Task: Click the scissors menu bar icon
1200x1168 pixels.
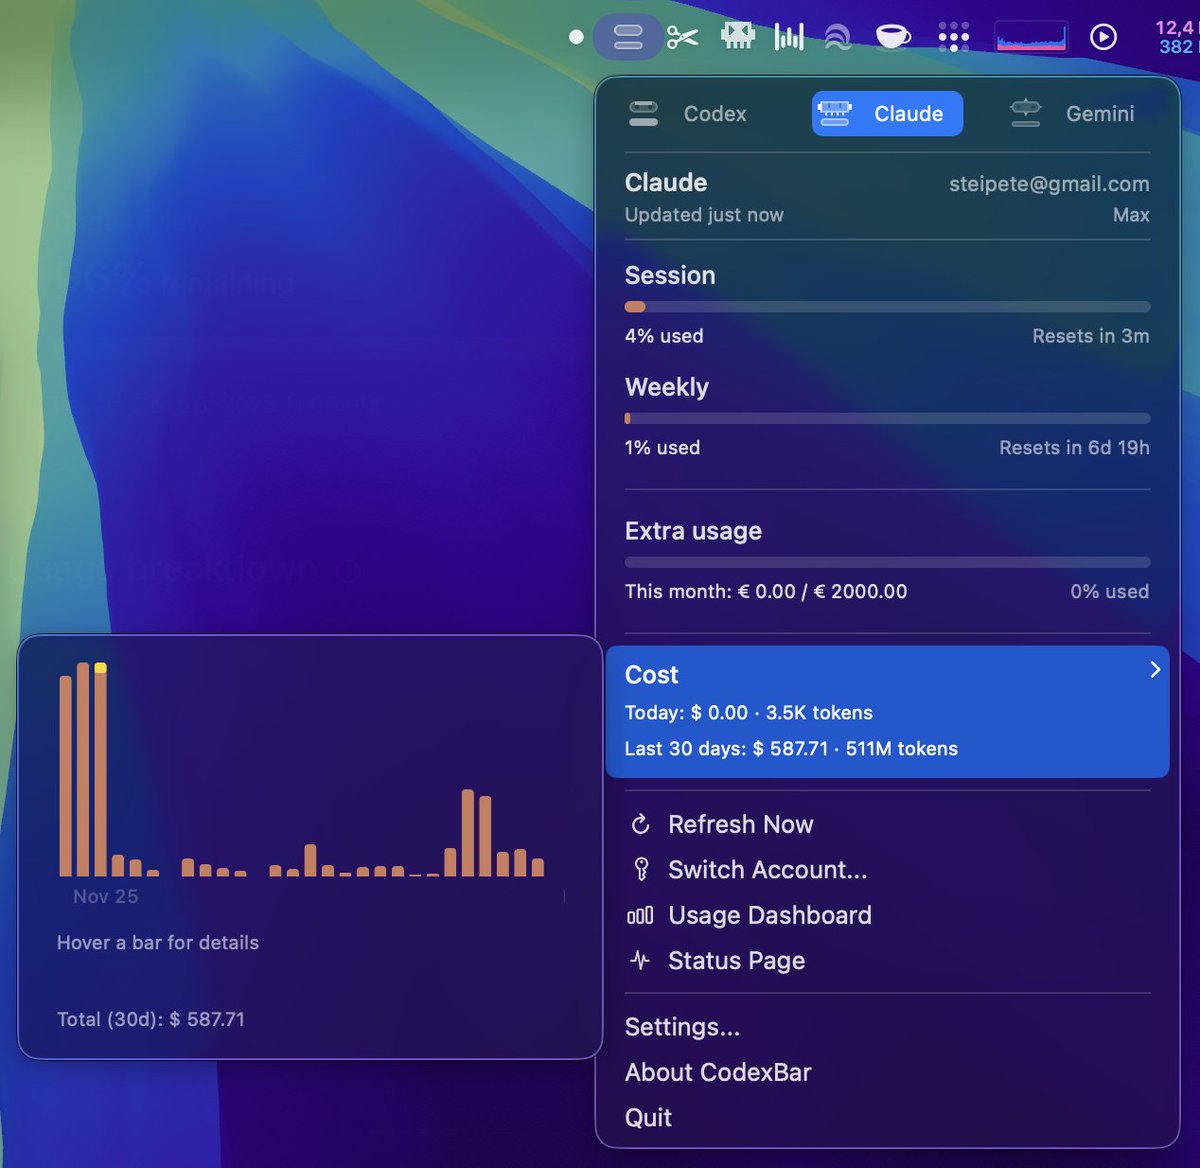Action: pos(682,38)
